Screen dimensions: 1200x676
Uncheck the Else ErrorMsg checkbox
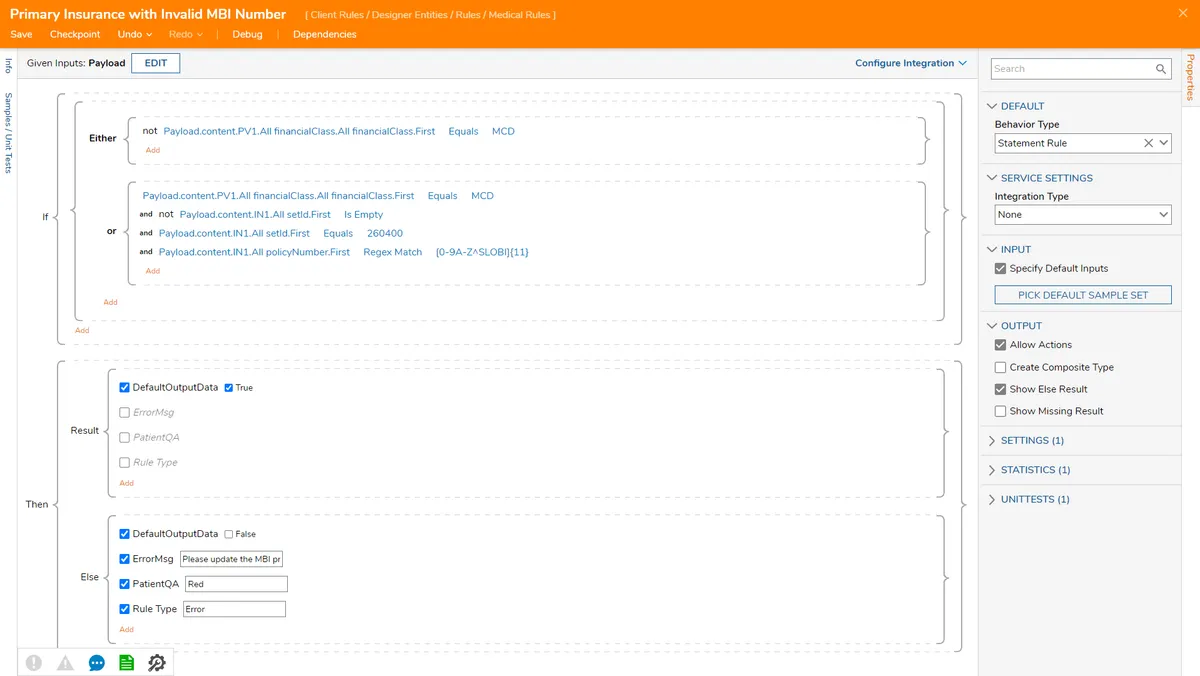[x=124, y=559]
